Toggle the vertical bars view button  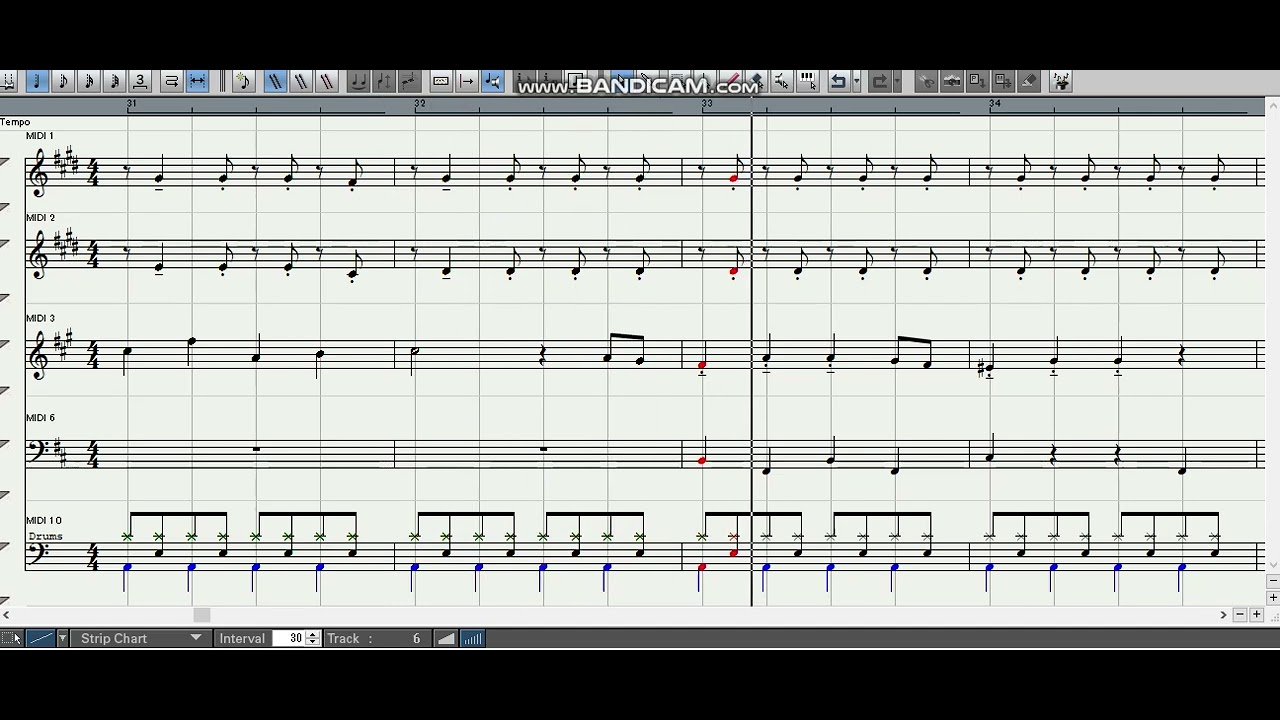473,638
